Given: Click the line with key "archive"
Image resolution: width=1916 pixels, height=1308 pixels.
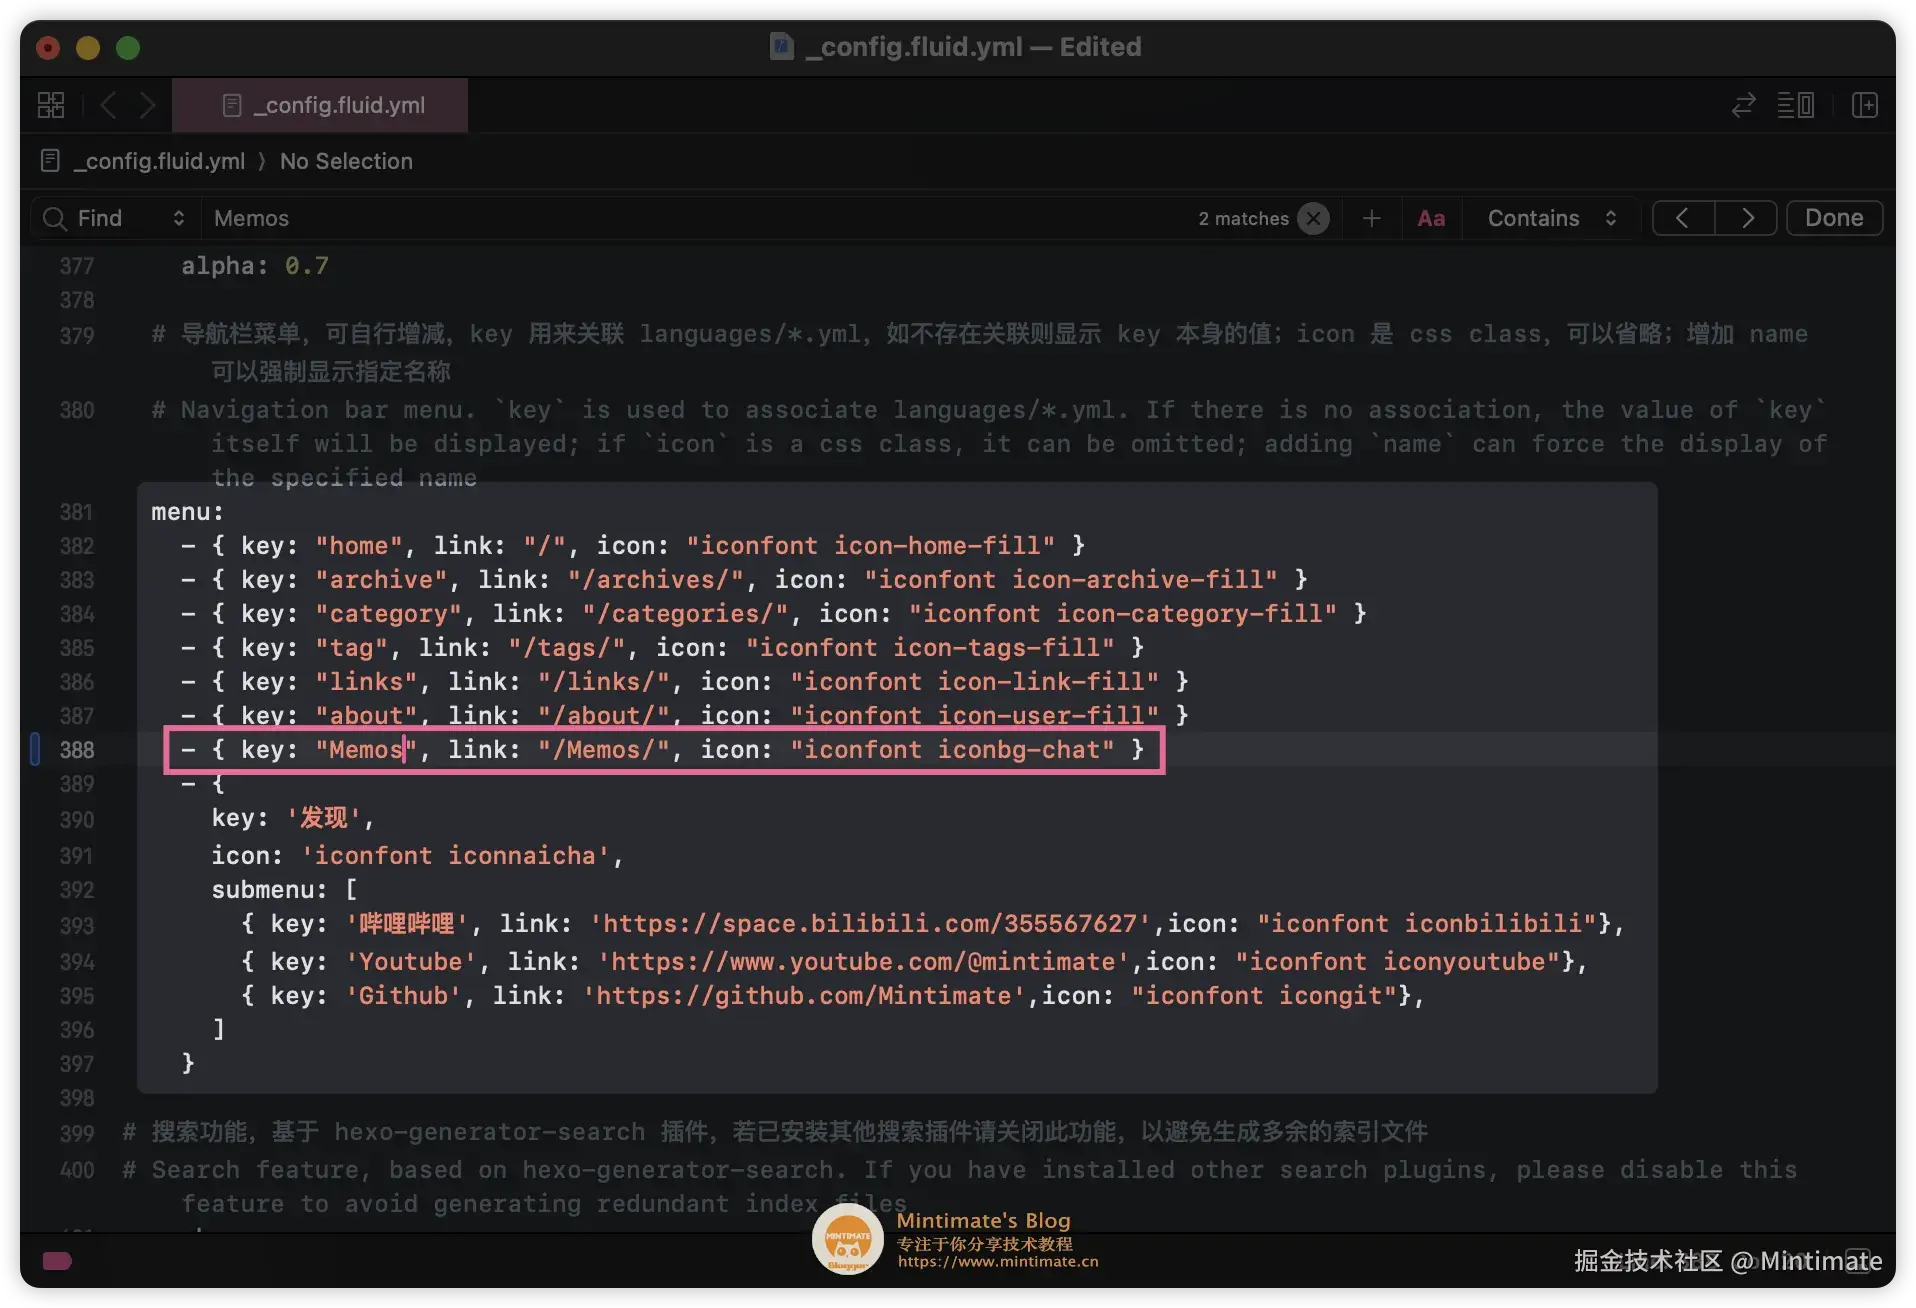Looking at the screenshot, I should [744, 579].
